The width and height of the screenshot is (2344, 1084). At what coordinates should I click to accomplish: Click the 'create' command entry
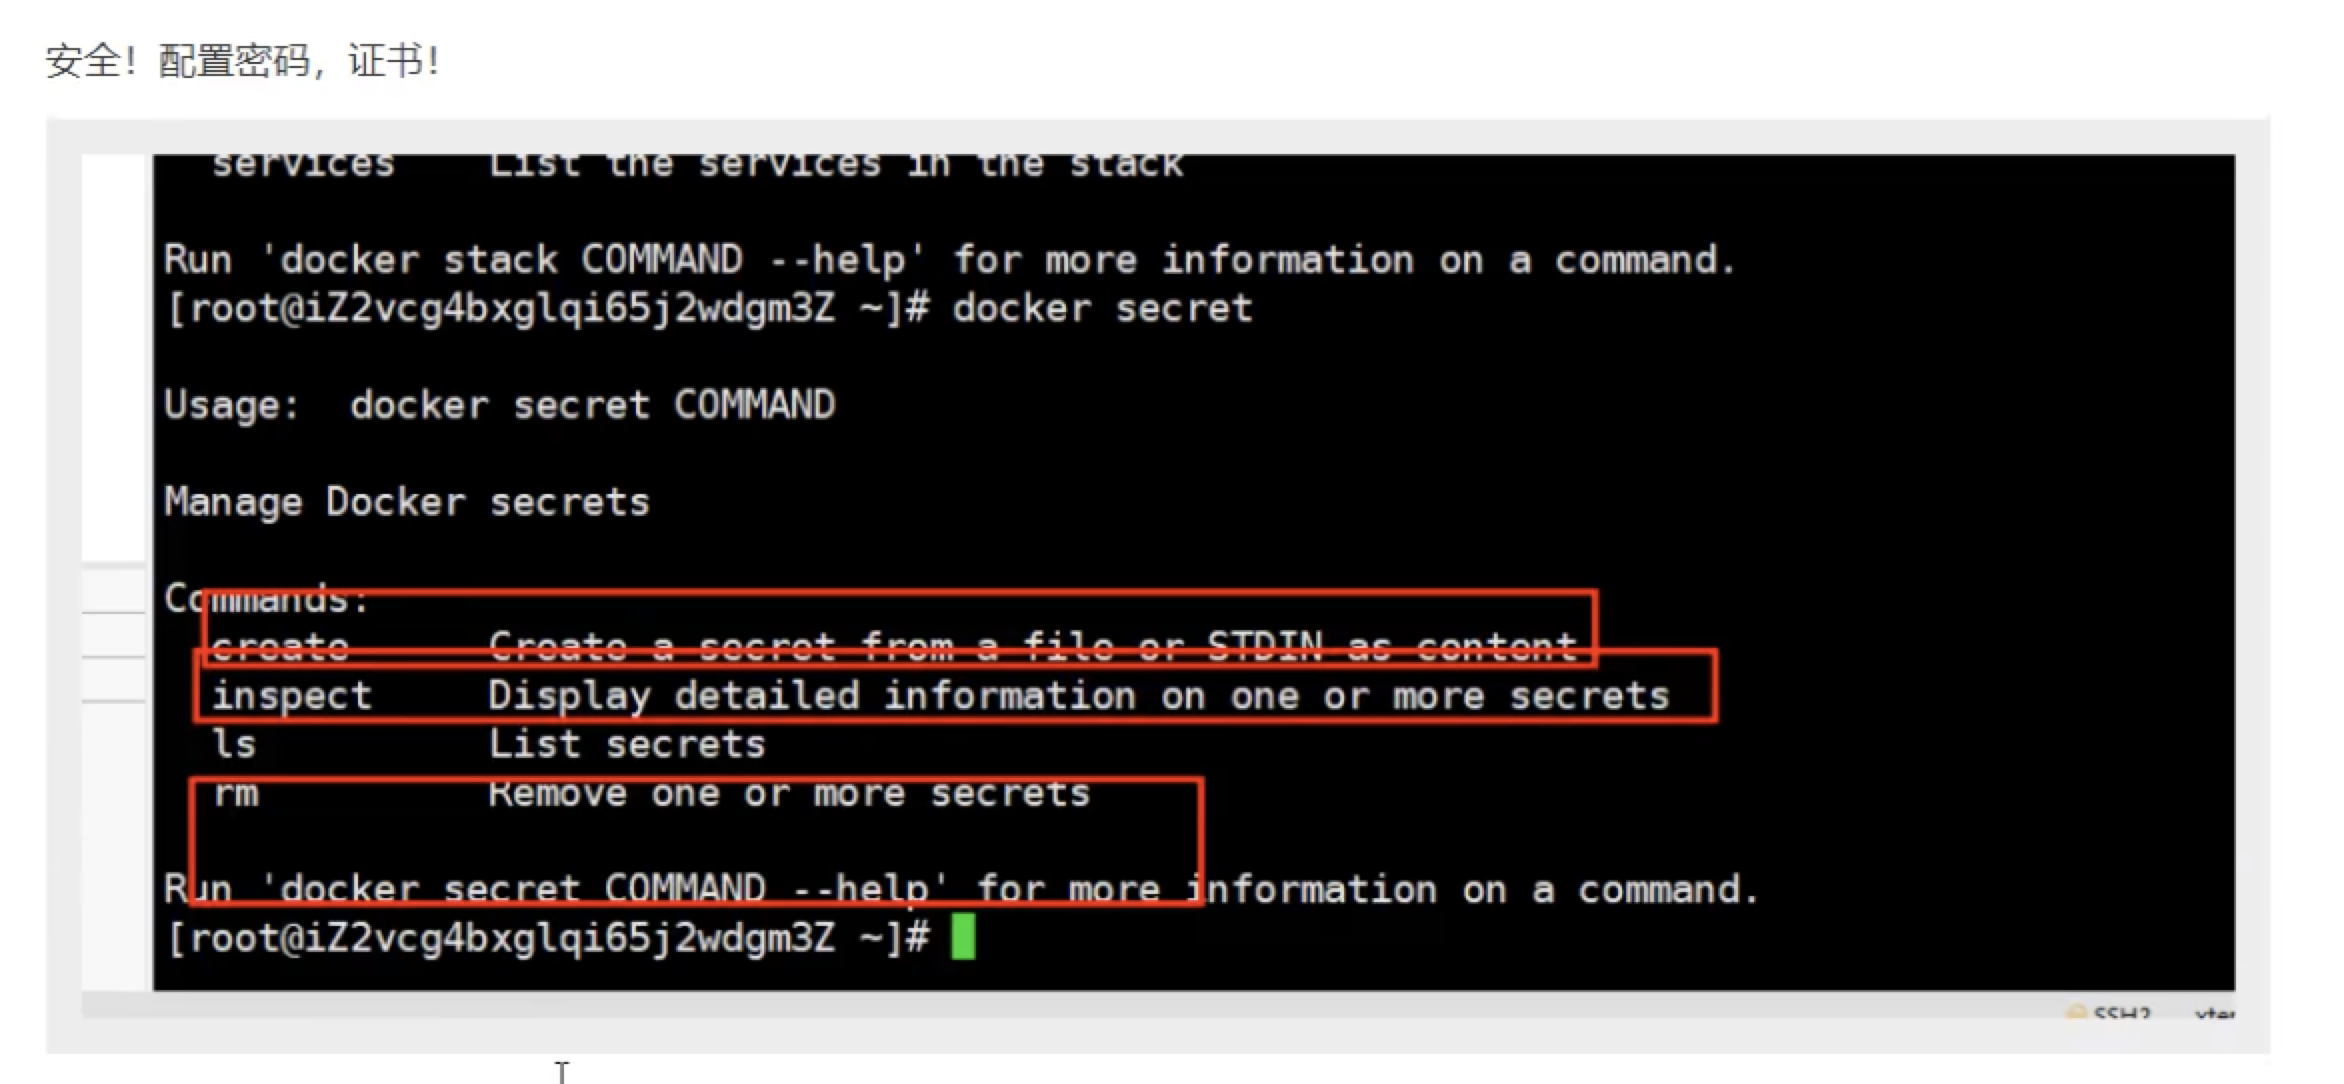coord(281,647)
